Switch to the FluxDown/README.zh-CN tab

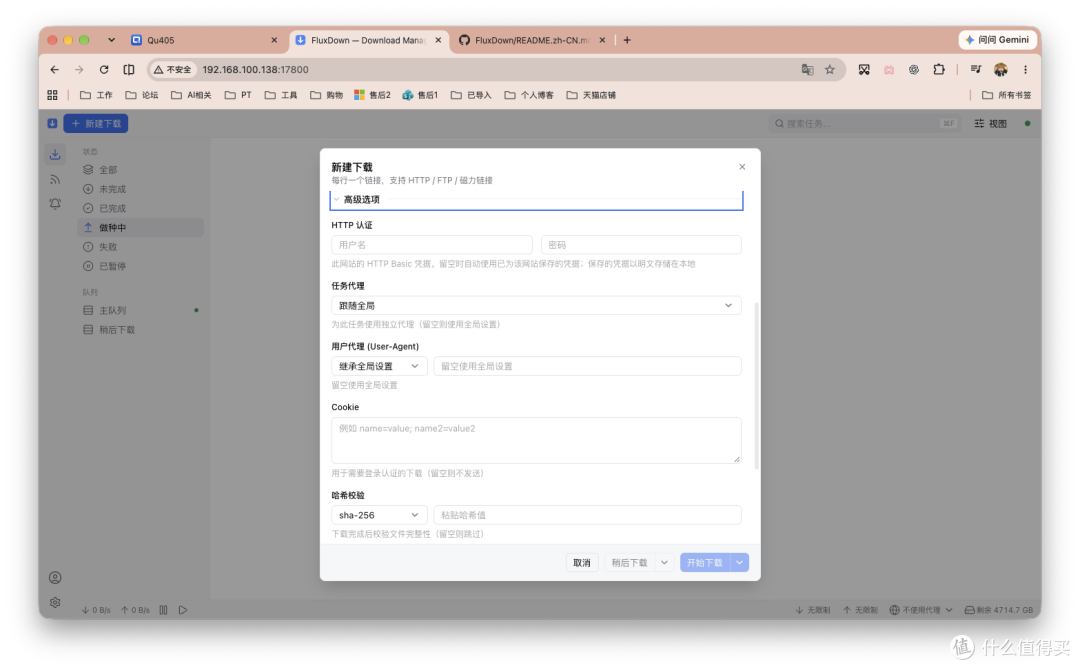coord(532,40)
